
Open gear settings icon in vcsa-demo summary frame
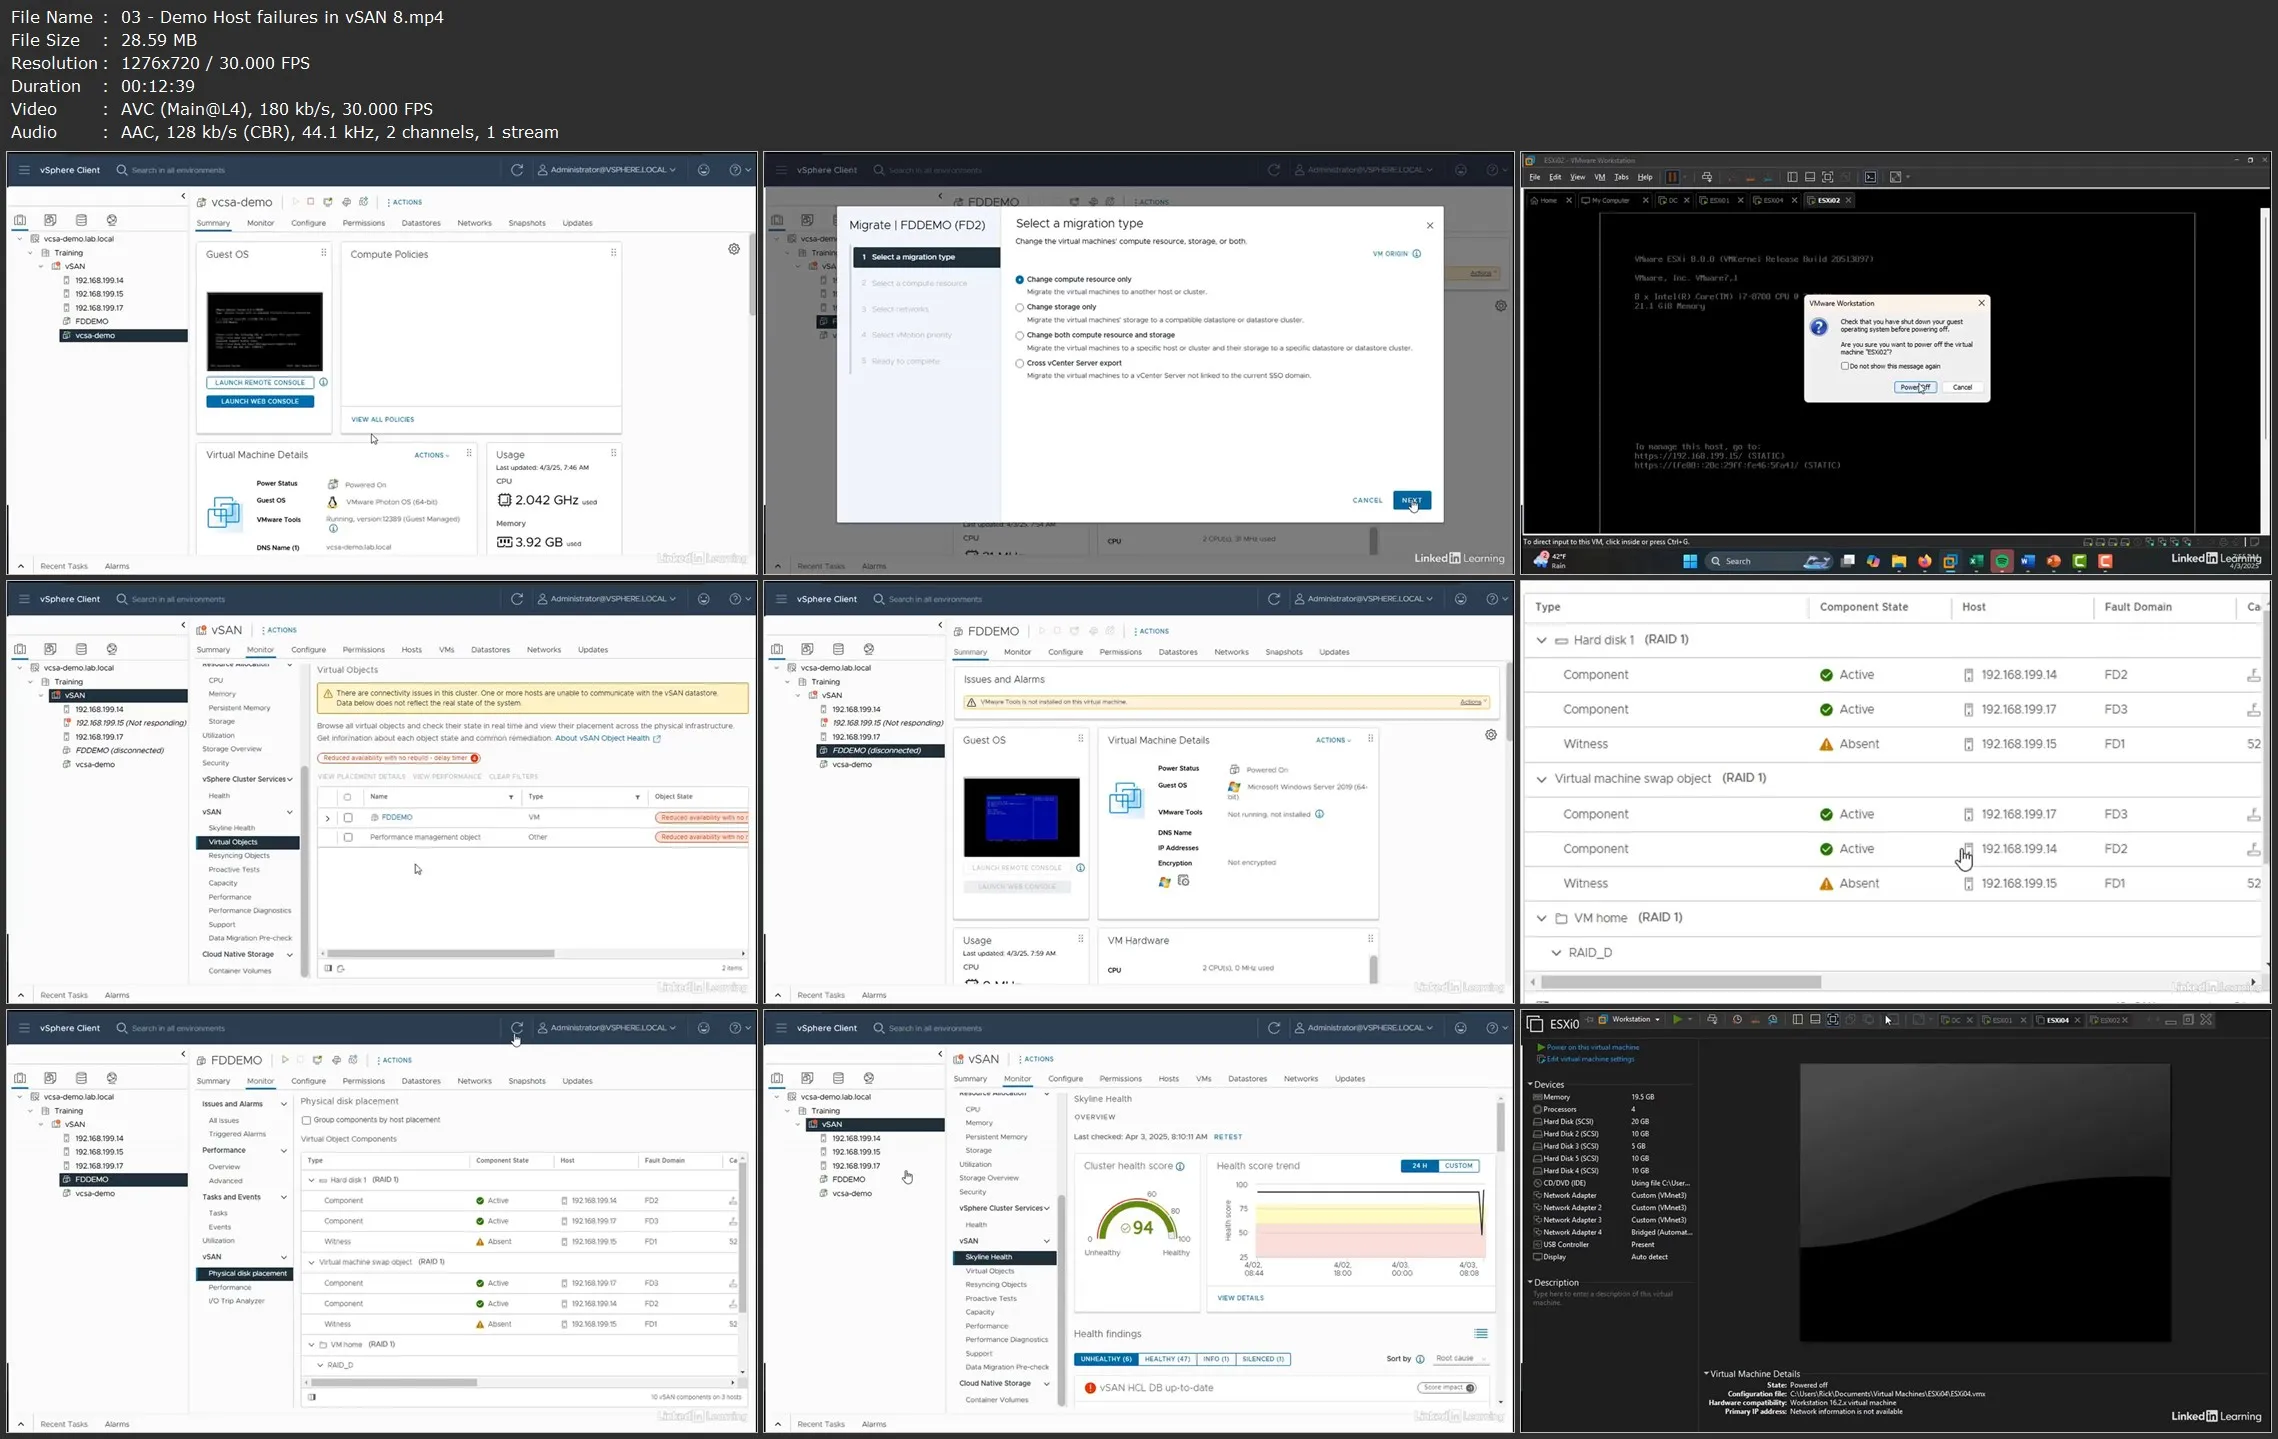[x=734, y=249]
